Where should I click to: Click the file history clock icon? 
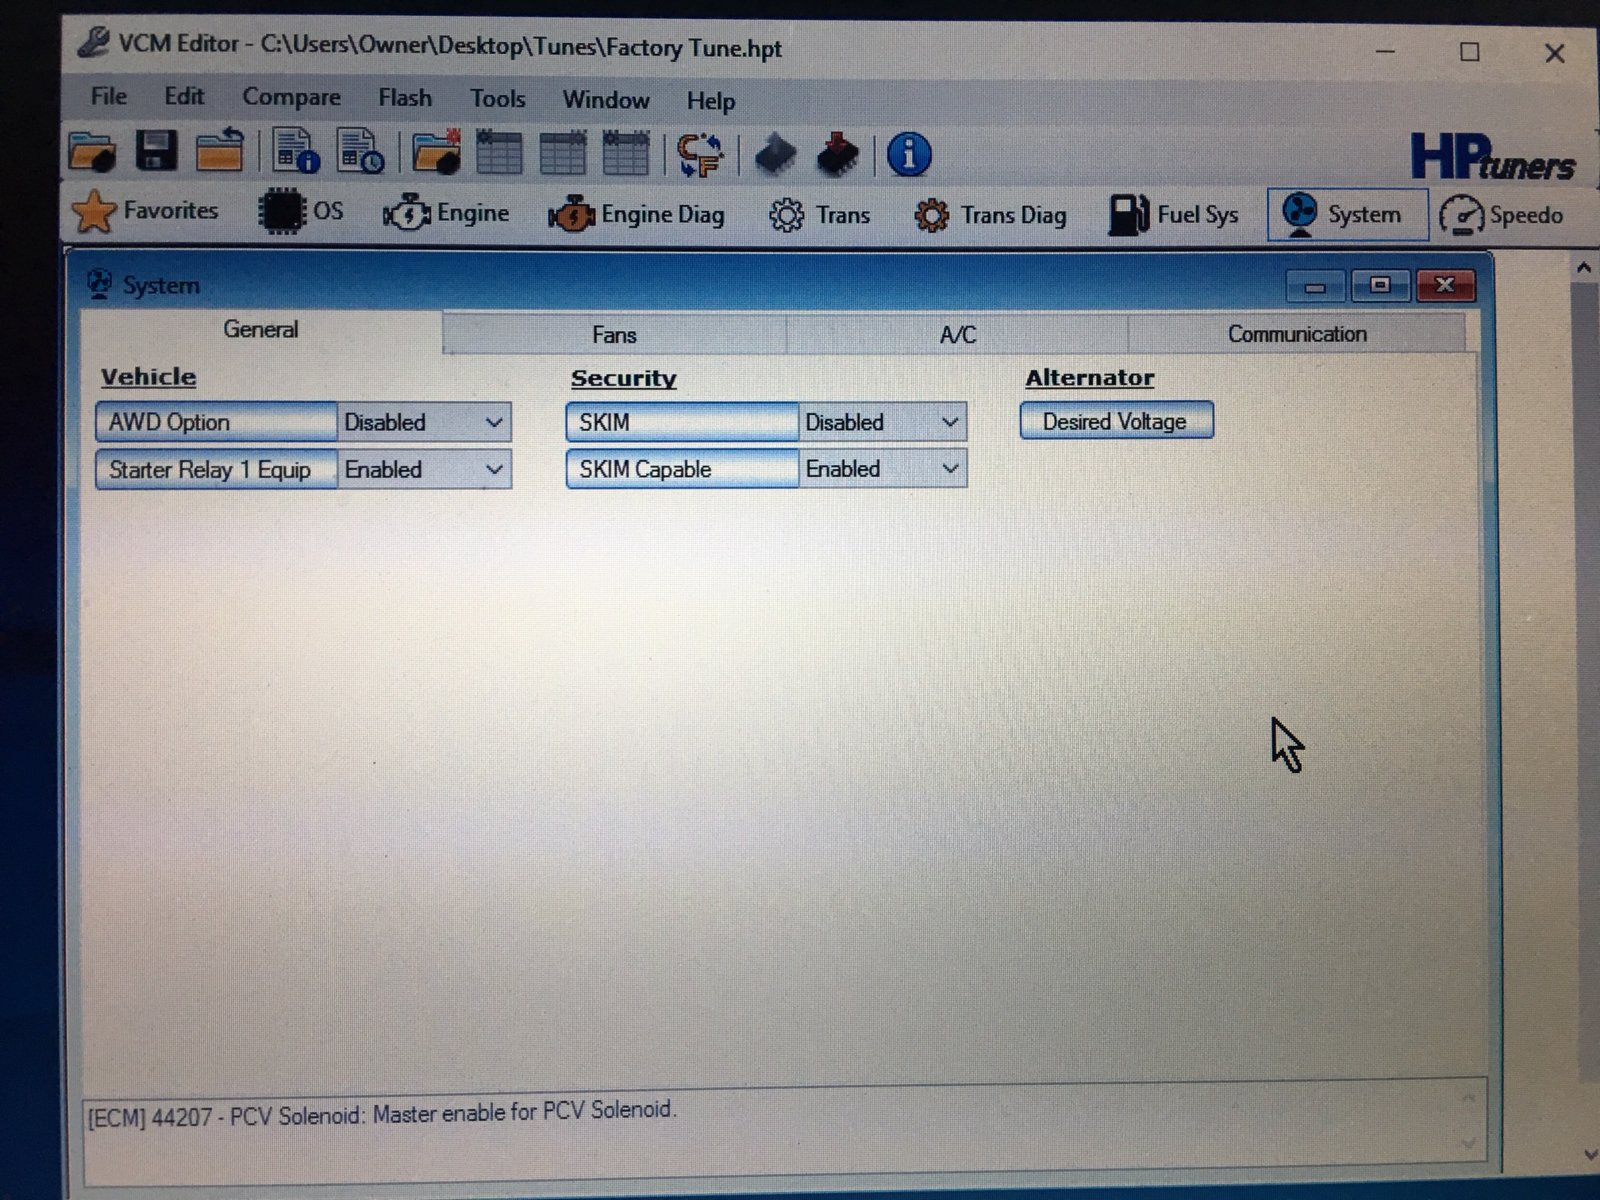[360, 153]
